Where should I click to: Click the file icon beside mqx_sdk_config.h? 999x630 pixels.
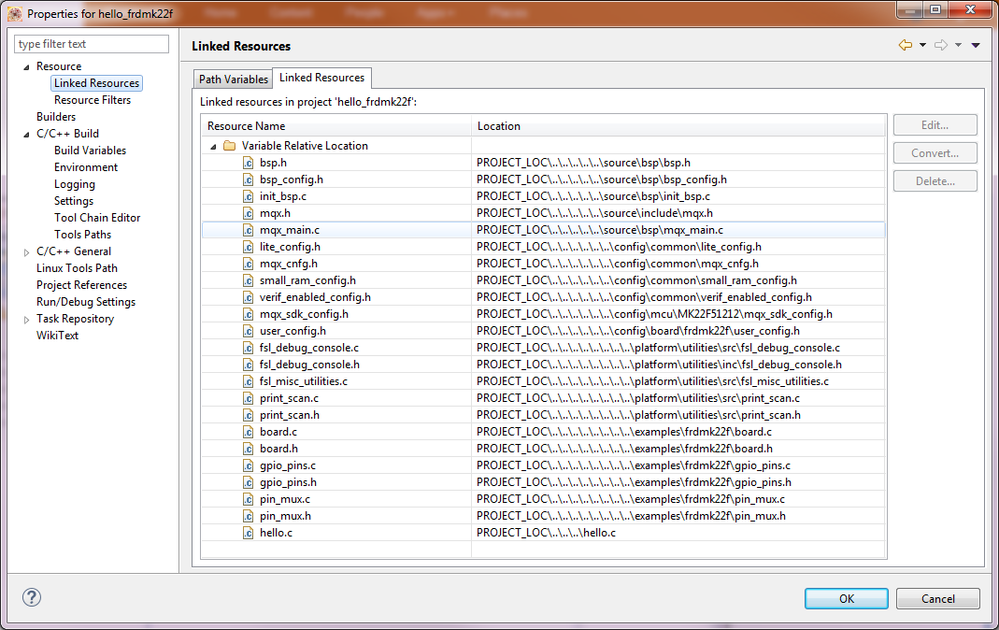point(248,314)
